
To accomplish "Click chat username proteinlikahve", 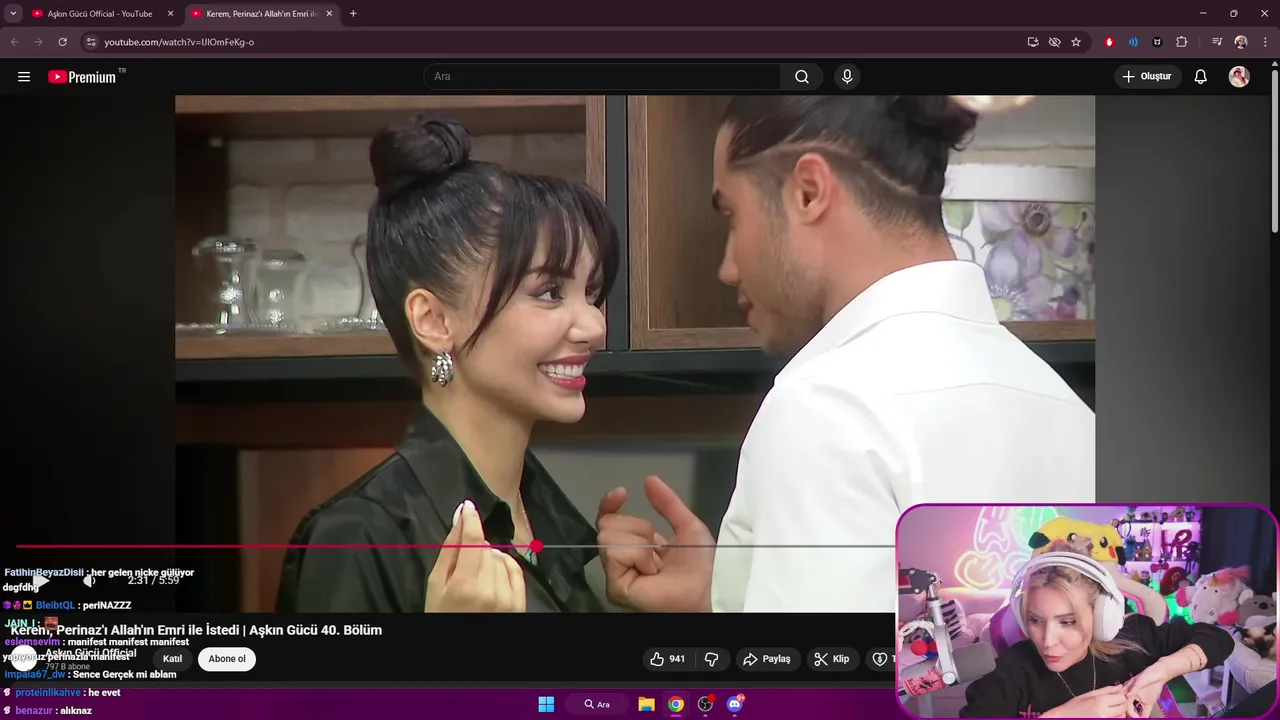I will (x=48, y=692).
